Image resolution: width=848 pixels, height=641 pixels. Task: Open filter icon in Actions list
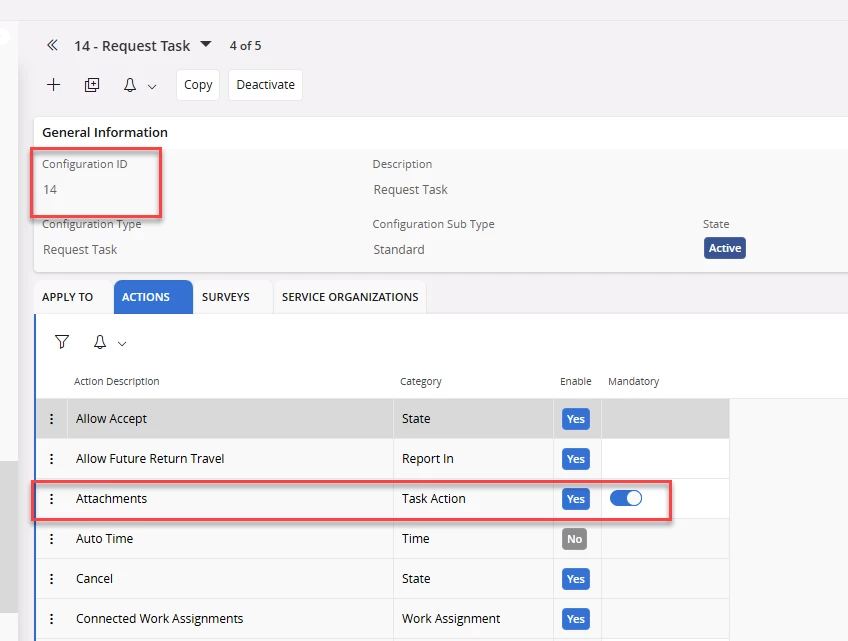62,342
